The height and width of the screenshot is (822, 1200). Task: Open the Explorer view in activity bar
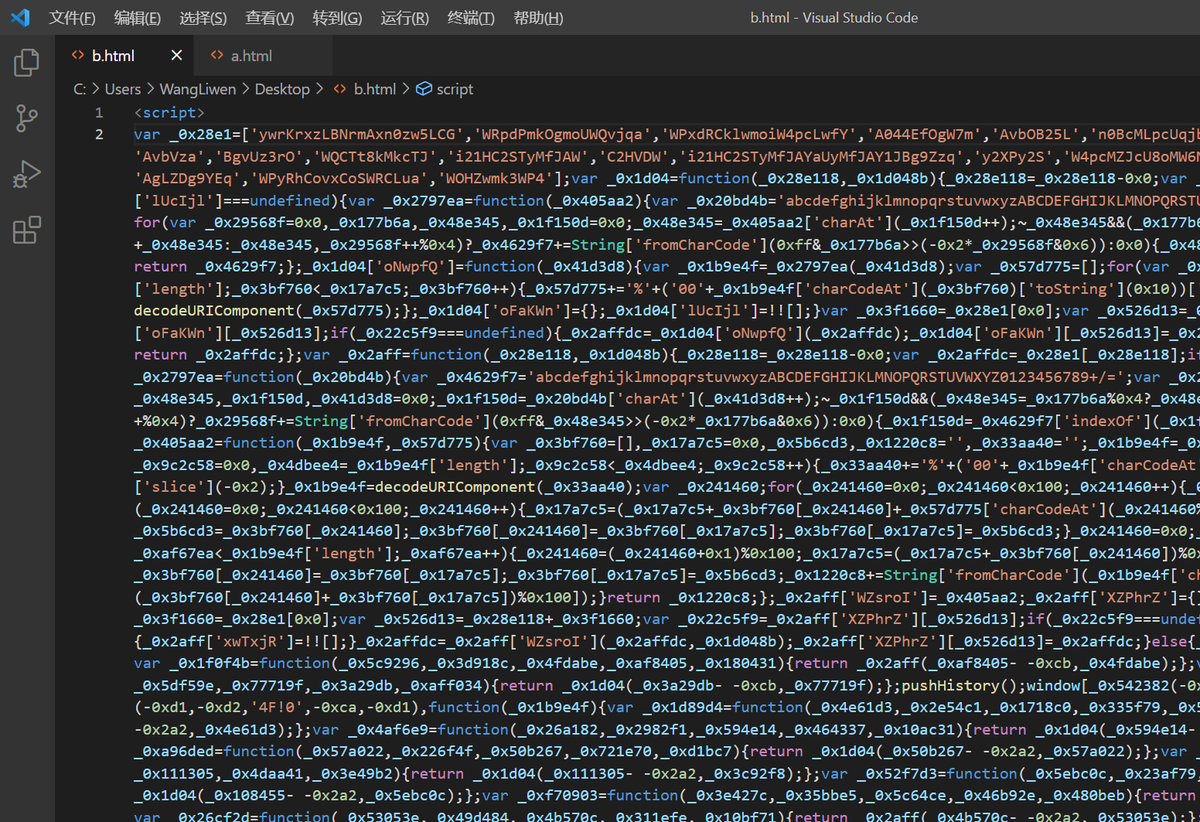[26, 64]
